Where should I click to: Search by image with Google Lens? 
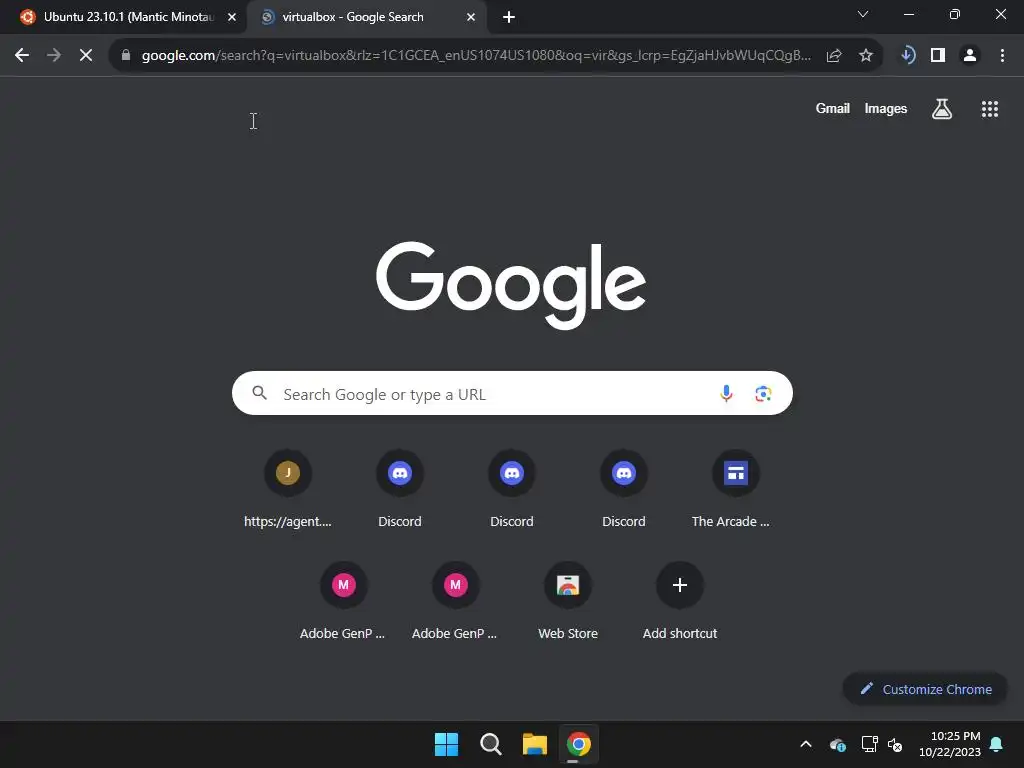(763, 393)
